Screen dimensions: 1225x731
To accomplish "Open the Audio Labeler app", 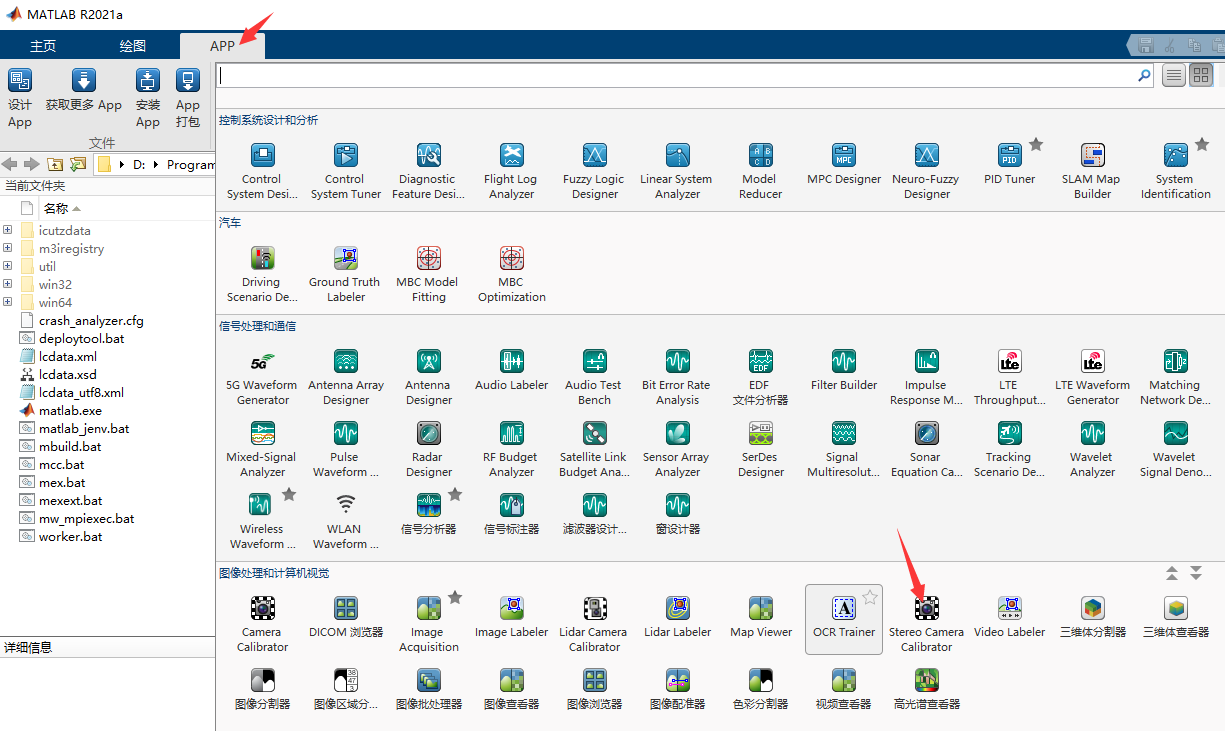I will pyautogui.click(x=512, y=369).
